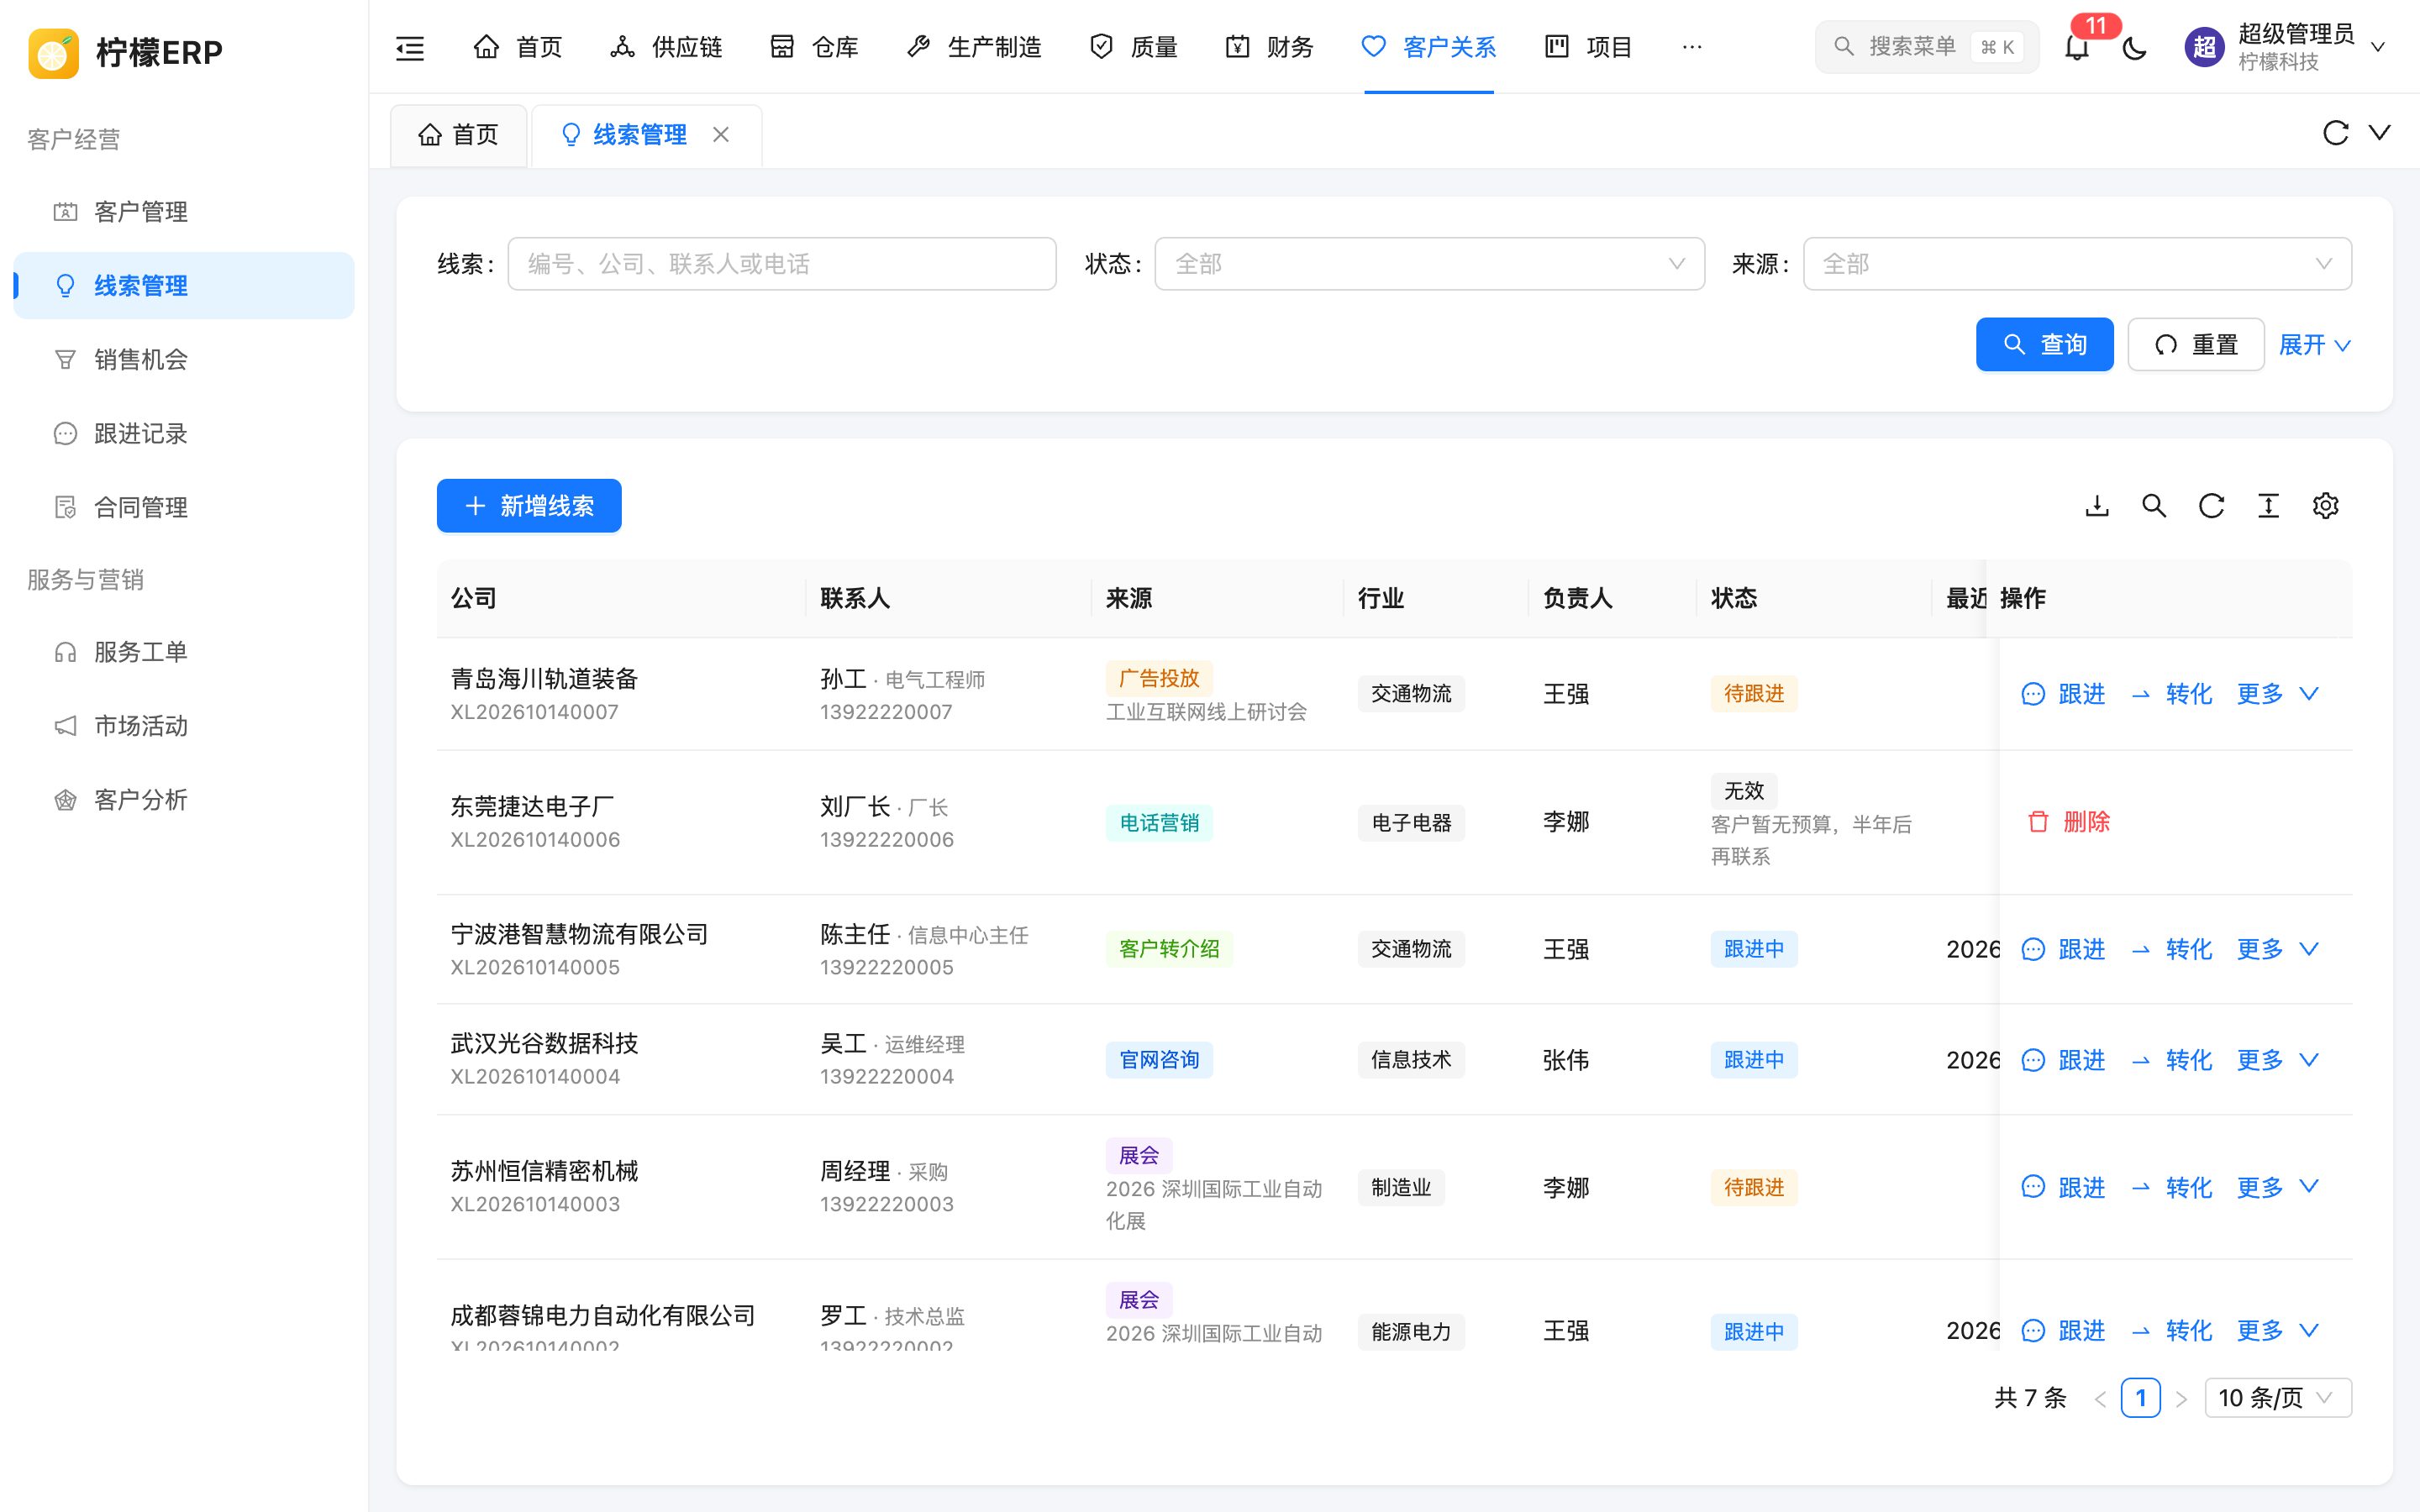
Task: Open 跟进记录 in the sidebar
Action: (184, 434)
